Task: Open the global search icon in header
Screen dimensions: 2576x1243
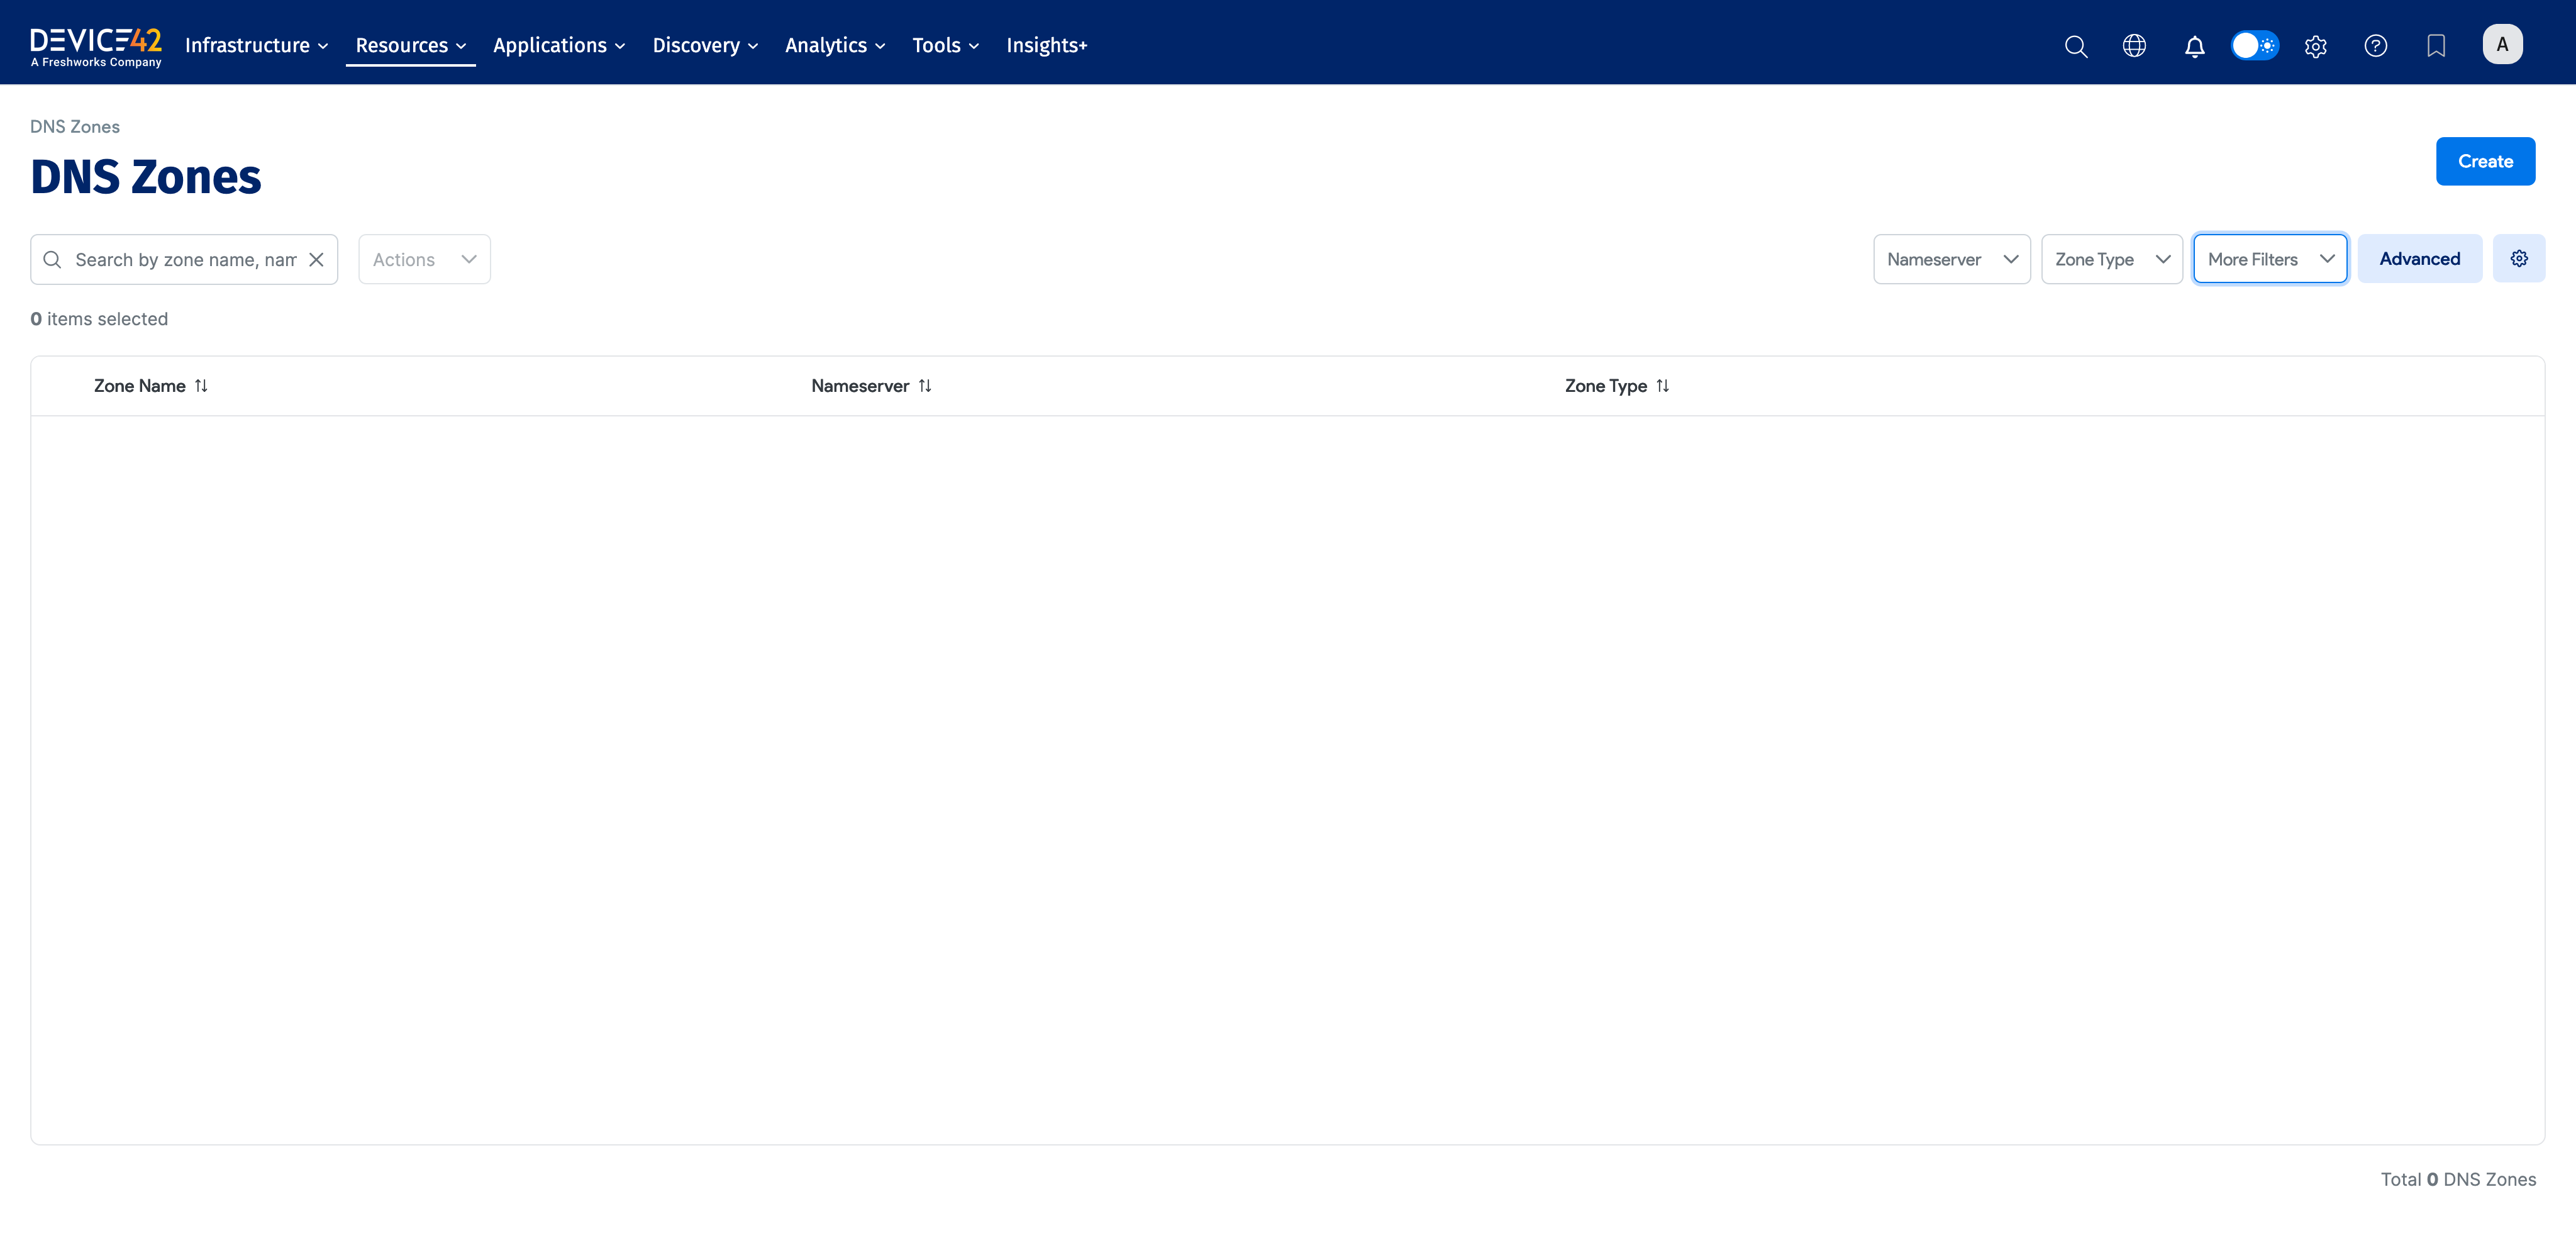Action: coord(2076,46)
